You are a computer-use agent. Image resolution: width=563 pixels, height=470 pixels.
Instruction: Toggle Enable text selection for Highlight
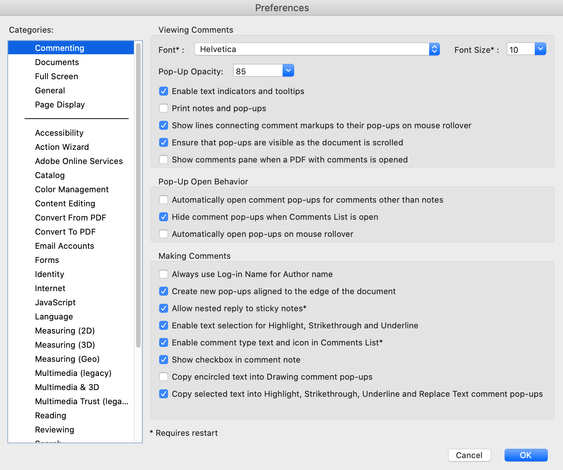163,325
